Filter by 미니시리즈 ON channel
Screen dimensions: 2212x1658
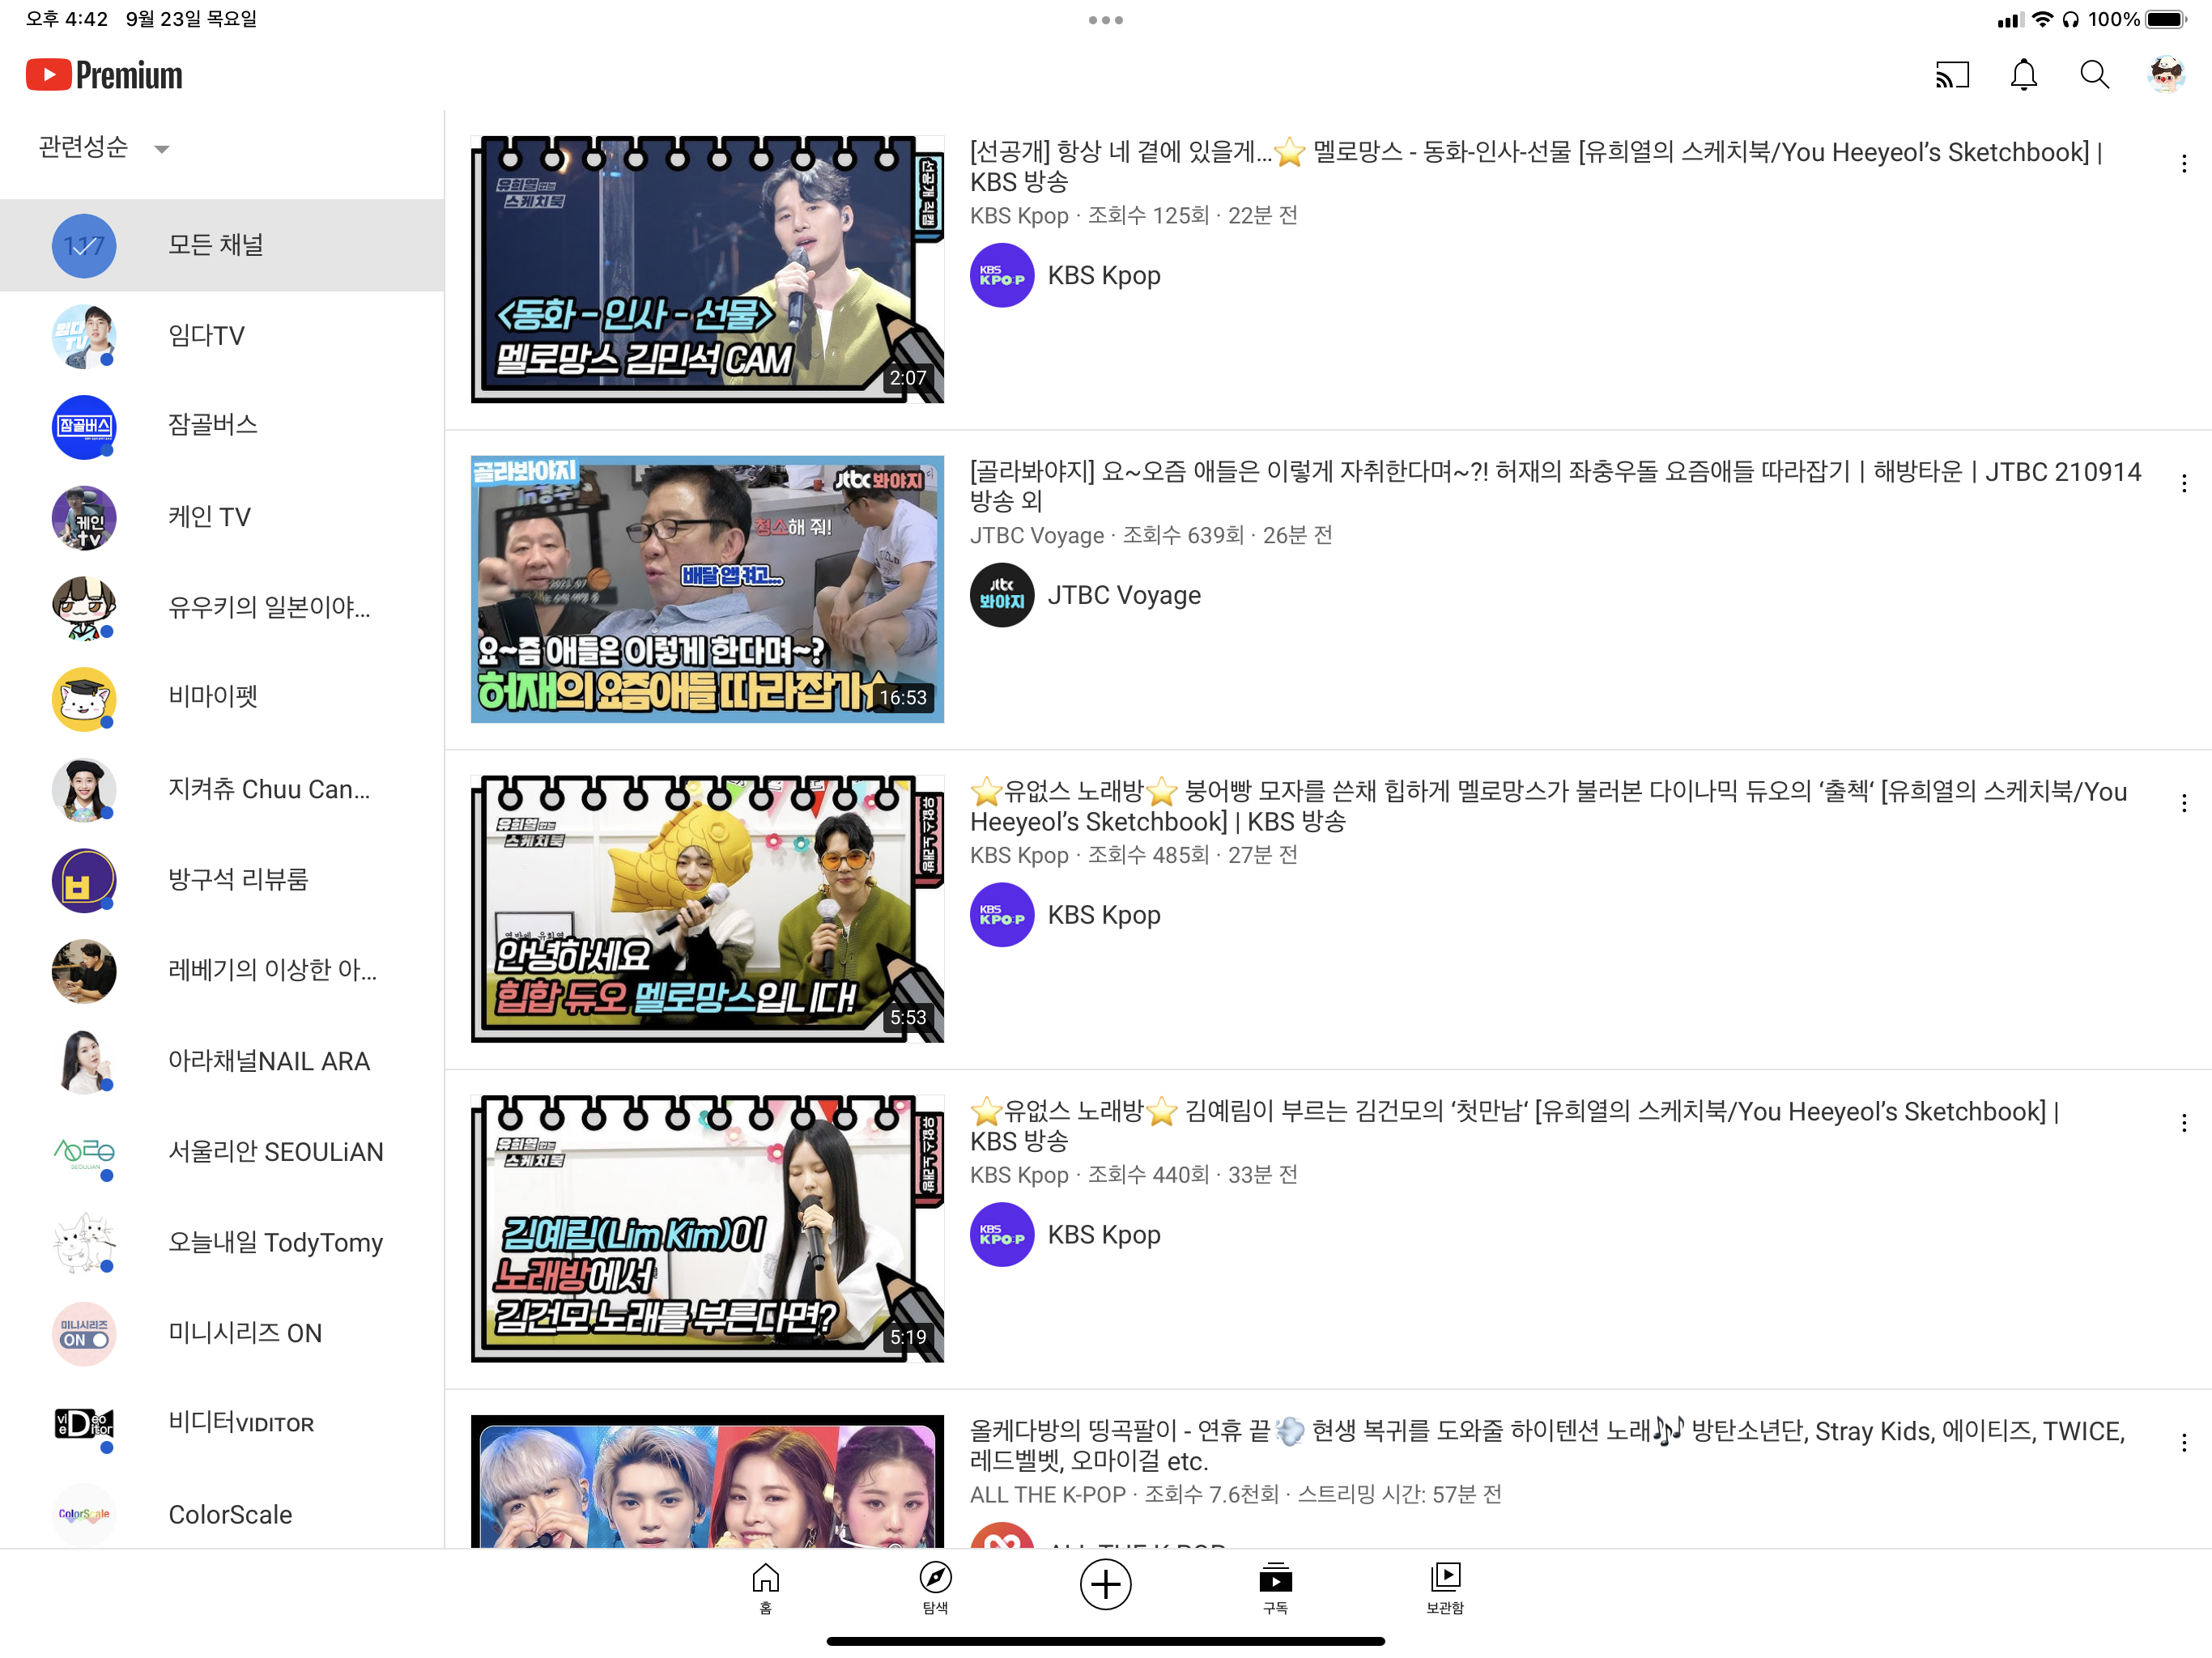click(244, 1333)
